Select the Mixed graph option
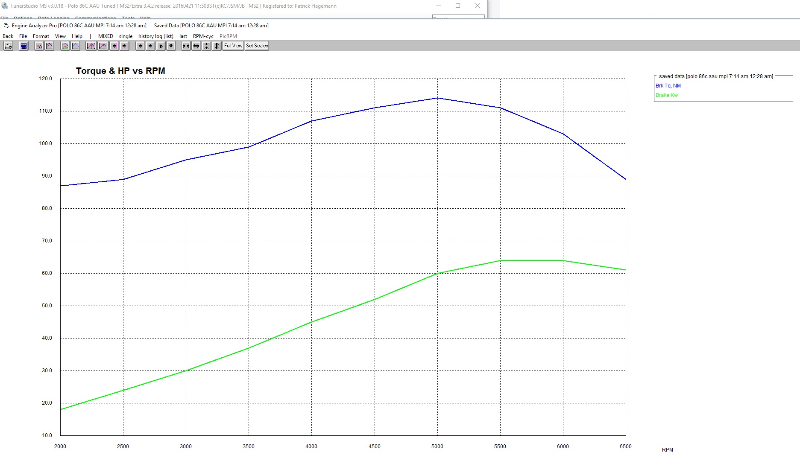The image size is (800, 461). pyautogui.click(x=105, y=36)
